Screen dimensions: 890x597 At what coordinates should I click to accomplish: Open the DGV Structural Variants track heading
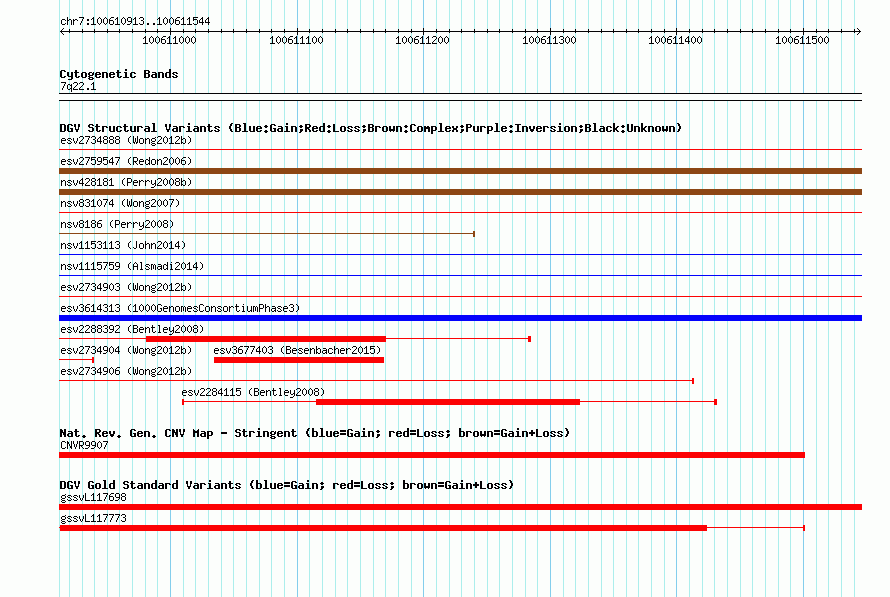pyautogui.click(x=371, y=128)
